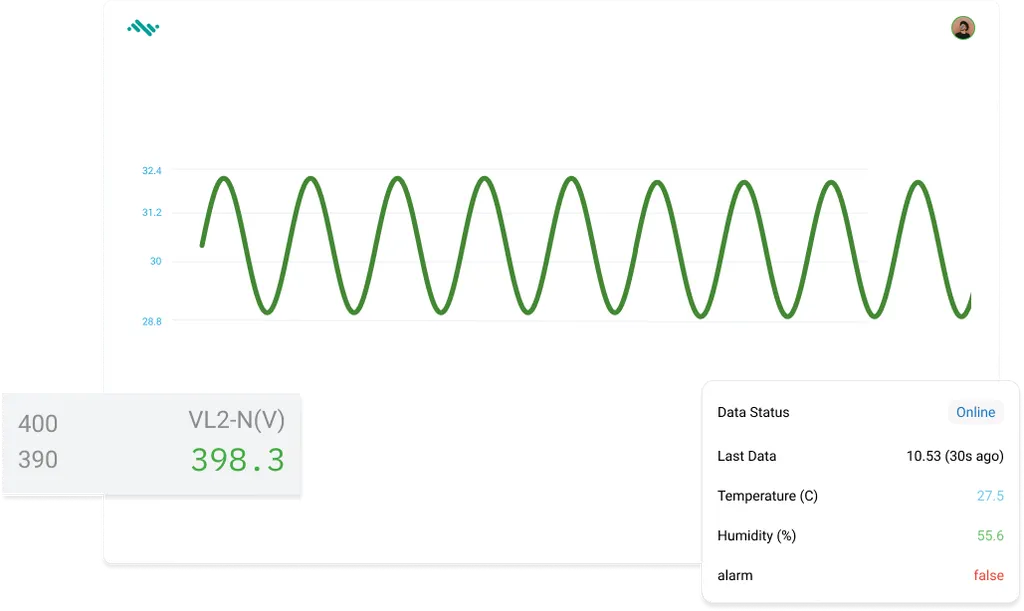Screen dimensions: 1024x611
Task: Click the teal wave logo icon
Action: (143, 28)
